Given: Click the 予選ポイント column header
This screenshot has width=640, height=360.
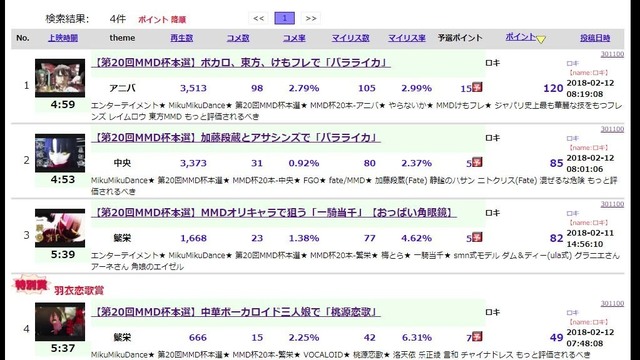Looking at the screenshot, I should [460, 38].
